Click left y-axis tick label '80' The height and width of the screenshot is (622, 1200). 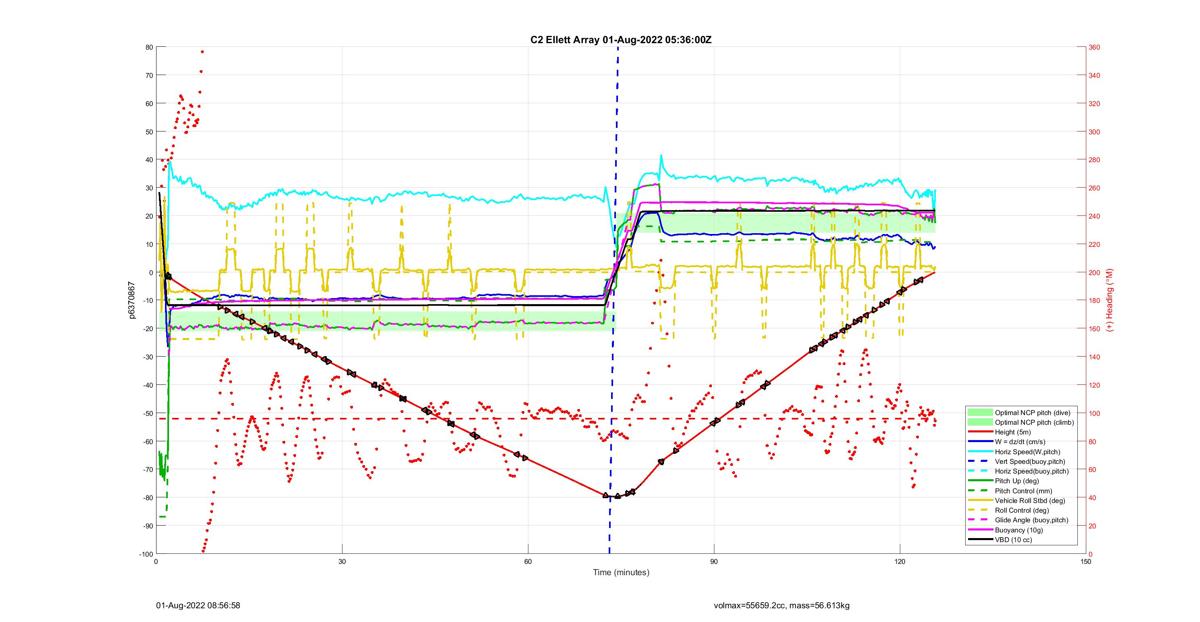148,47
